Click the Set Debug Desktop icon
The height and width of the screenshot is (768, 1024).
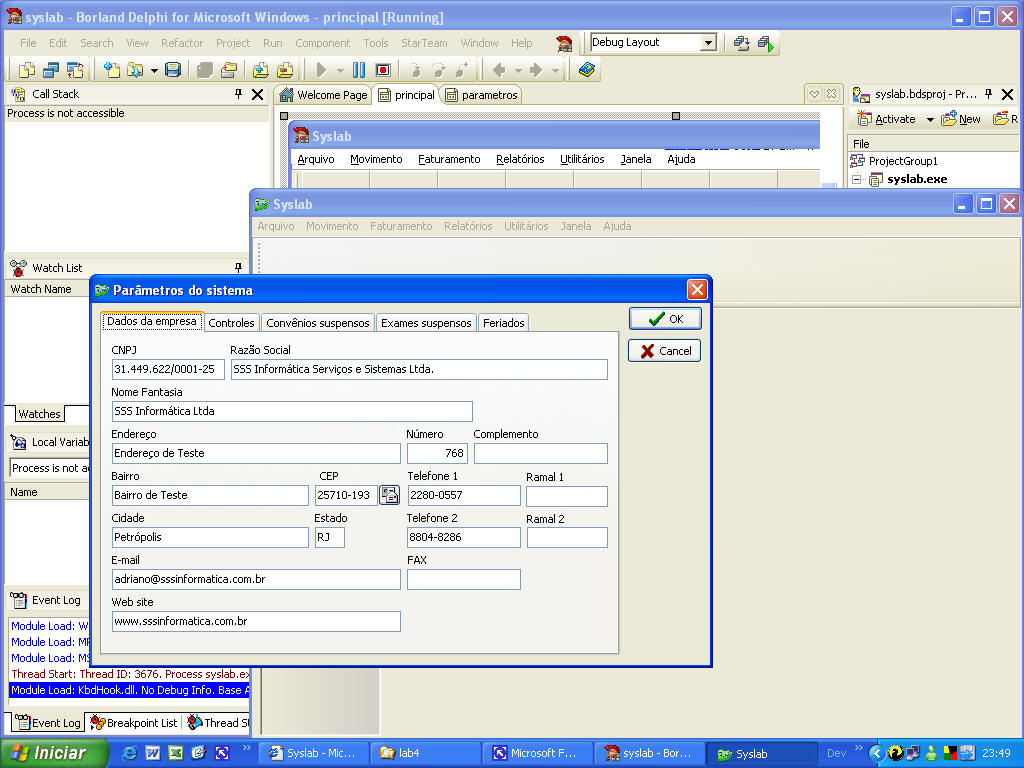766,44
